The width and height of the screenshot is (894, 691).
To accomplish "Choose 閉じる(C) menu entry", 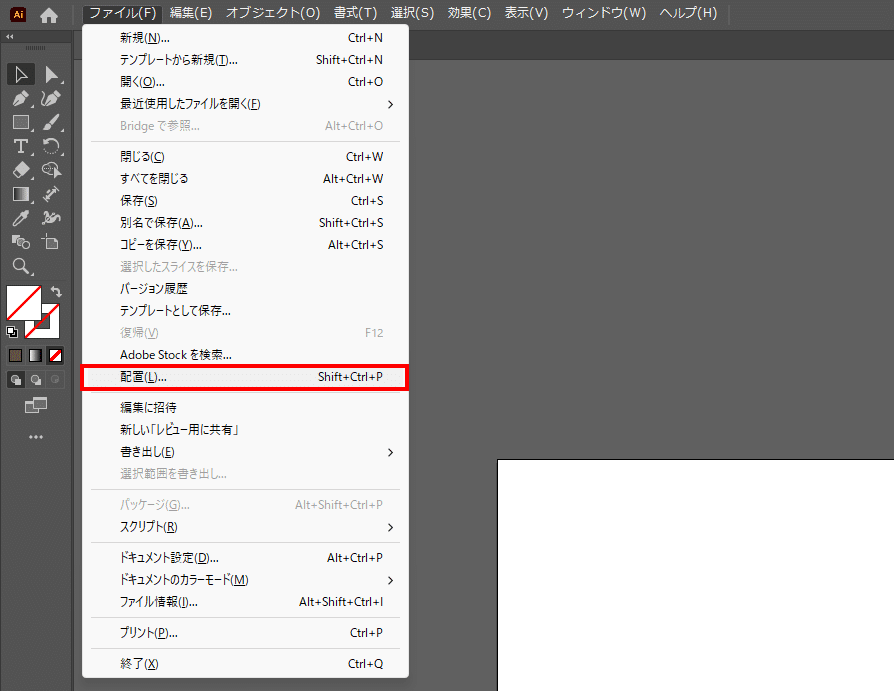I will pos(245,157).
